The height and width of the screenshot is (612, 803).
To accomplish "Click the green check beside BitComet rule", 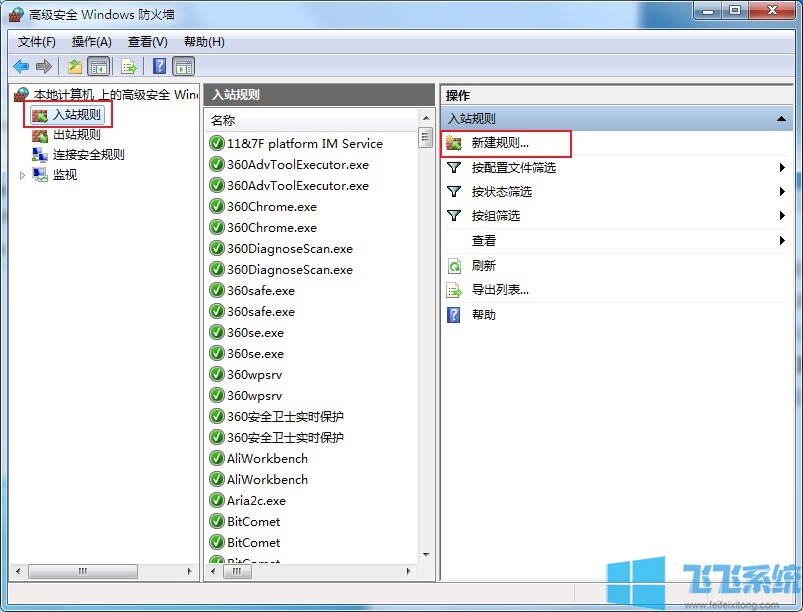I will point(216,521).
